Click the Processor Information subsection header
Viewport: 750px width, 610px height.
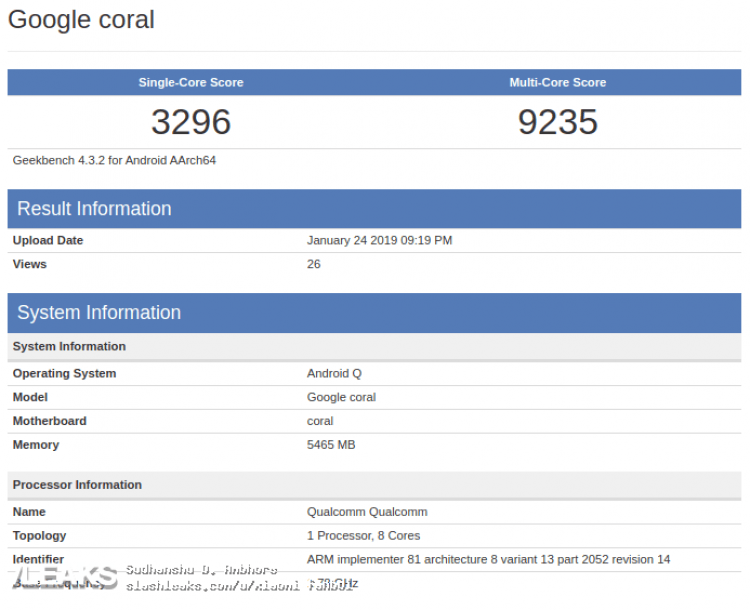[77, 485]
